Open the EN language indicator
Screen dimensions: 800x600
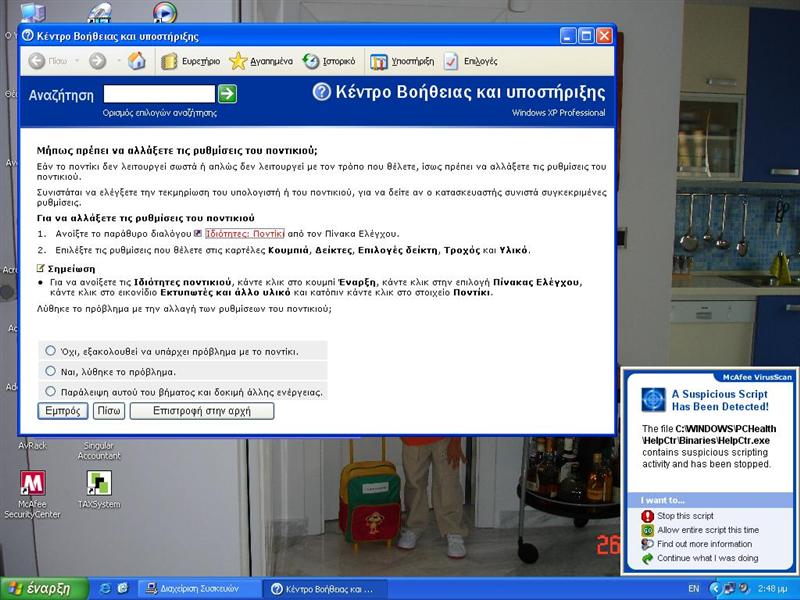pos(693,589)
